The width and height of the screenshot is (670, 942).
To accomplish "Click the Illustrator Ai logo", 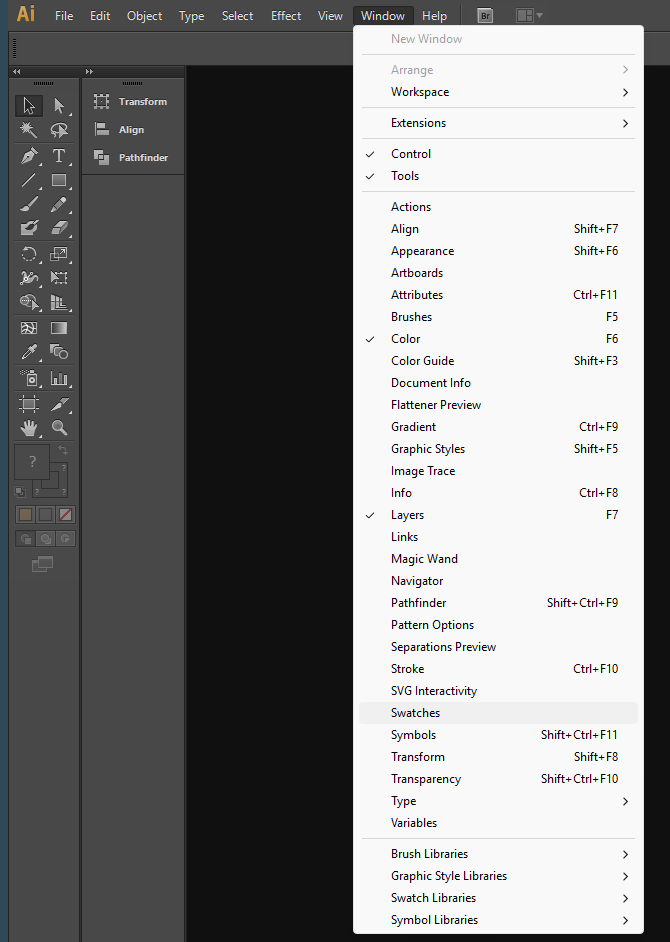I will [x=26, y=14].
